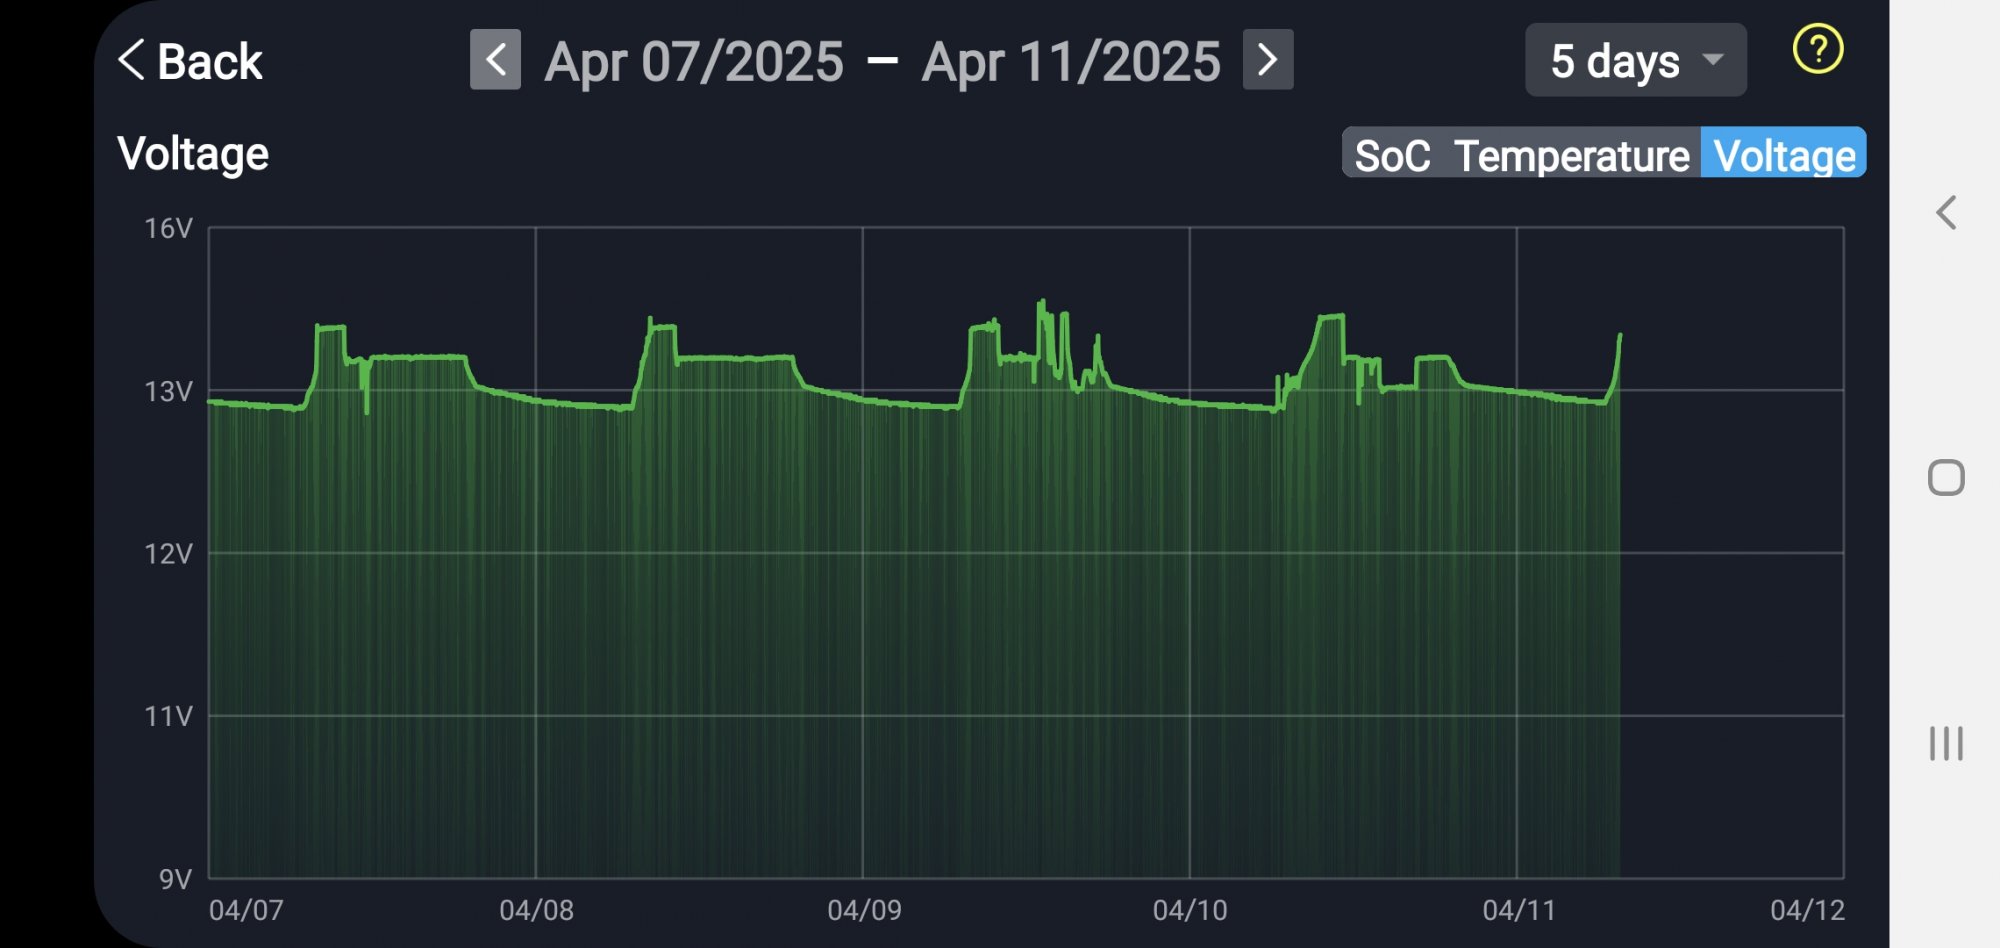Select the highlighted Voltage tab
The image size is (2000, 948).
pyautogui.click(x=1784, y=156)
